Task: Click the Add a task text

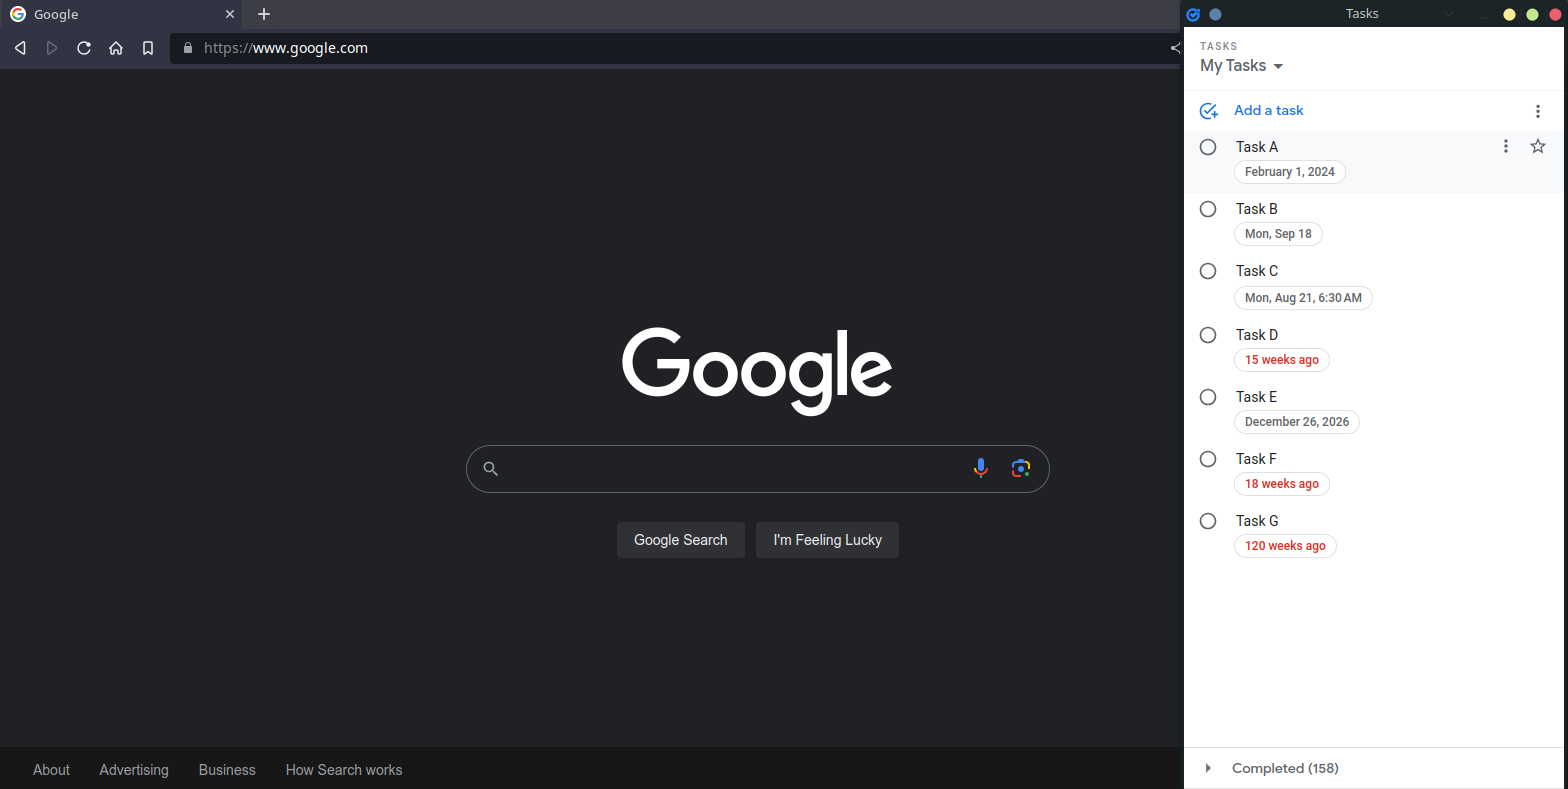Action: pos(1269,111)
